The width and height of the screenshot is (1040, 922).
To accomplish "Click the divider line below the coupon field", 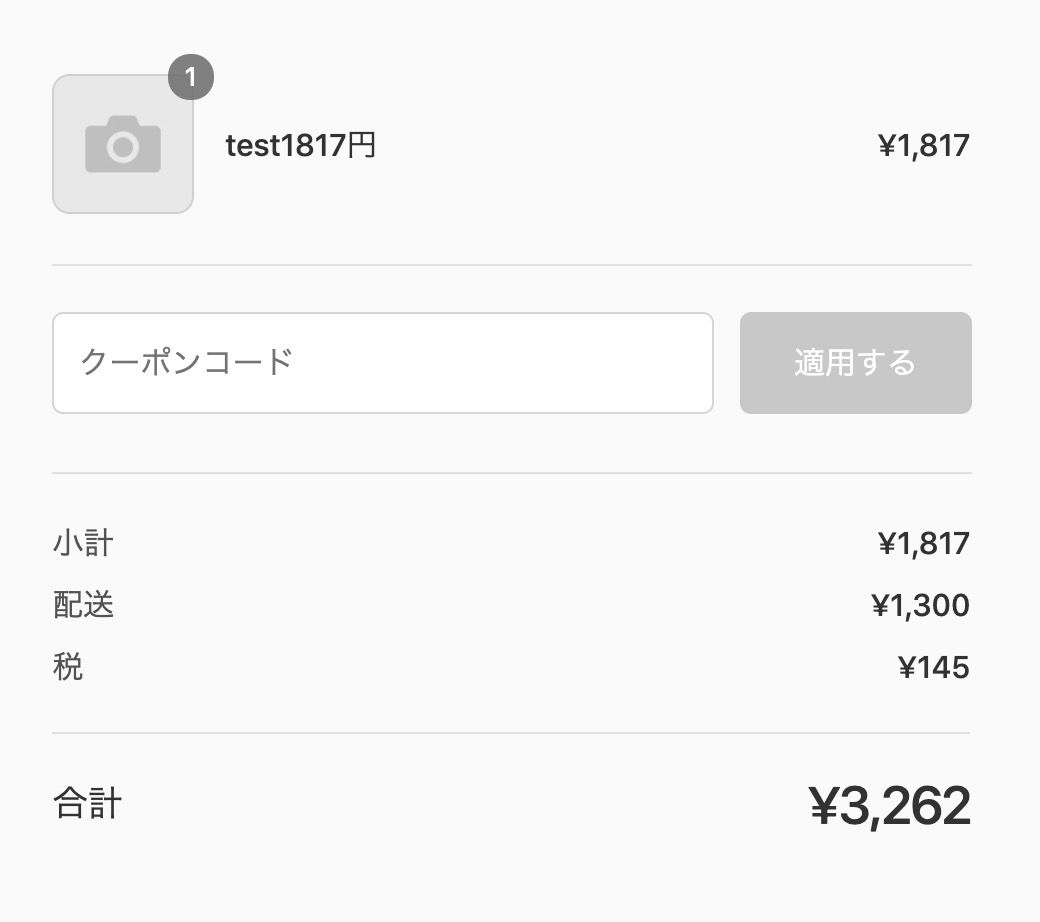I will click(511, 473).
